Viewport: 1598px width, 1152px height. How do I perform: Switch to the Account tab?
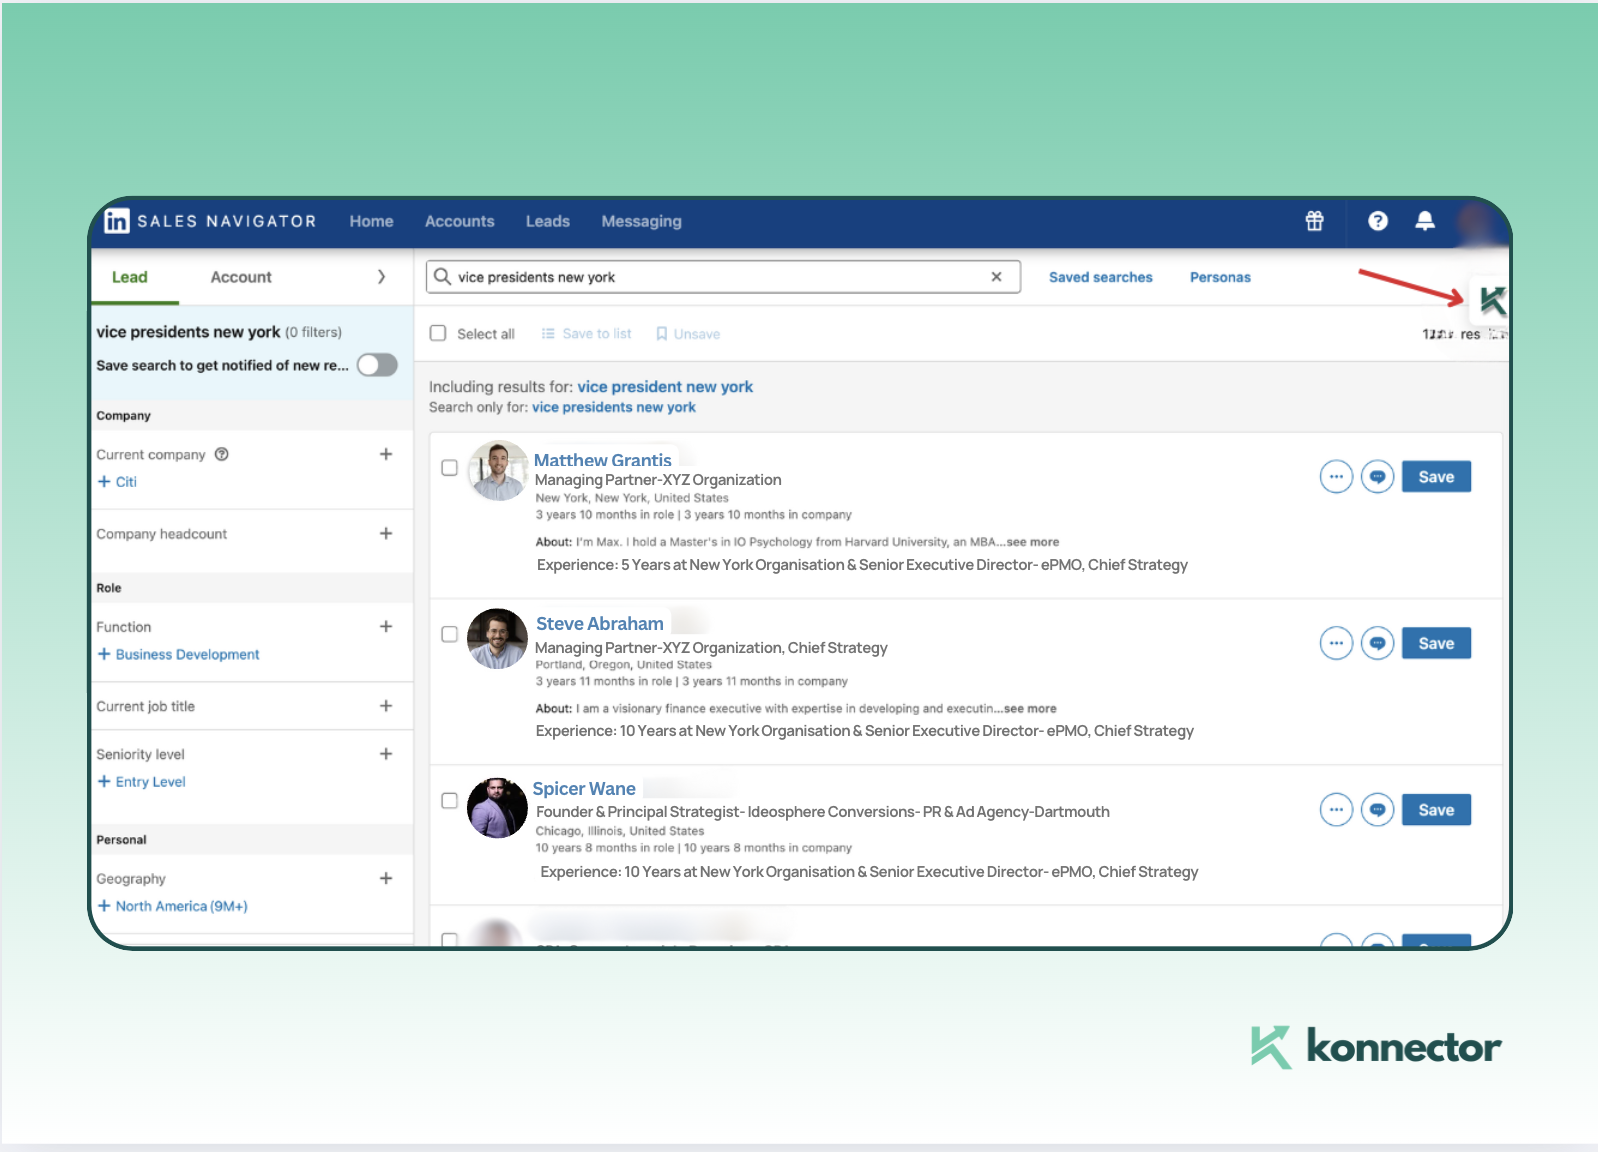pos(241,277)
